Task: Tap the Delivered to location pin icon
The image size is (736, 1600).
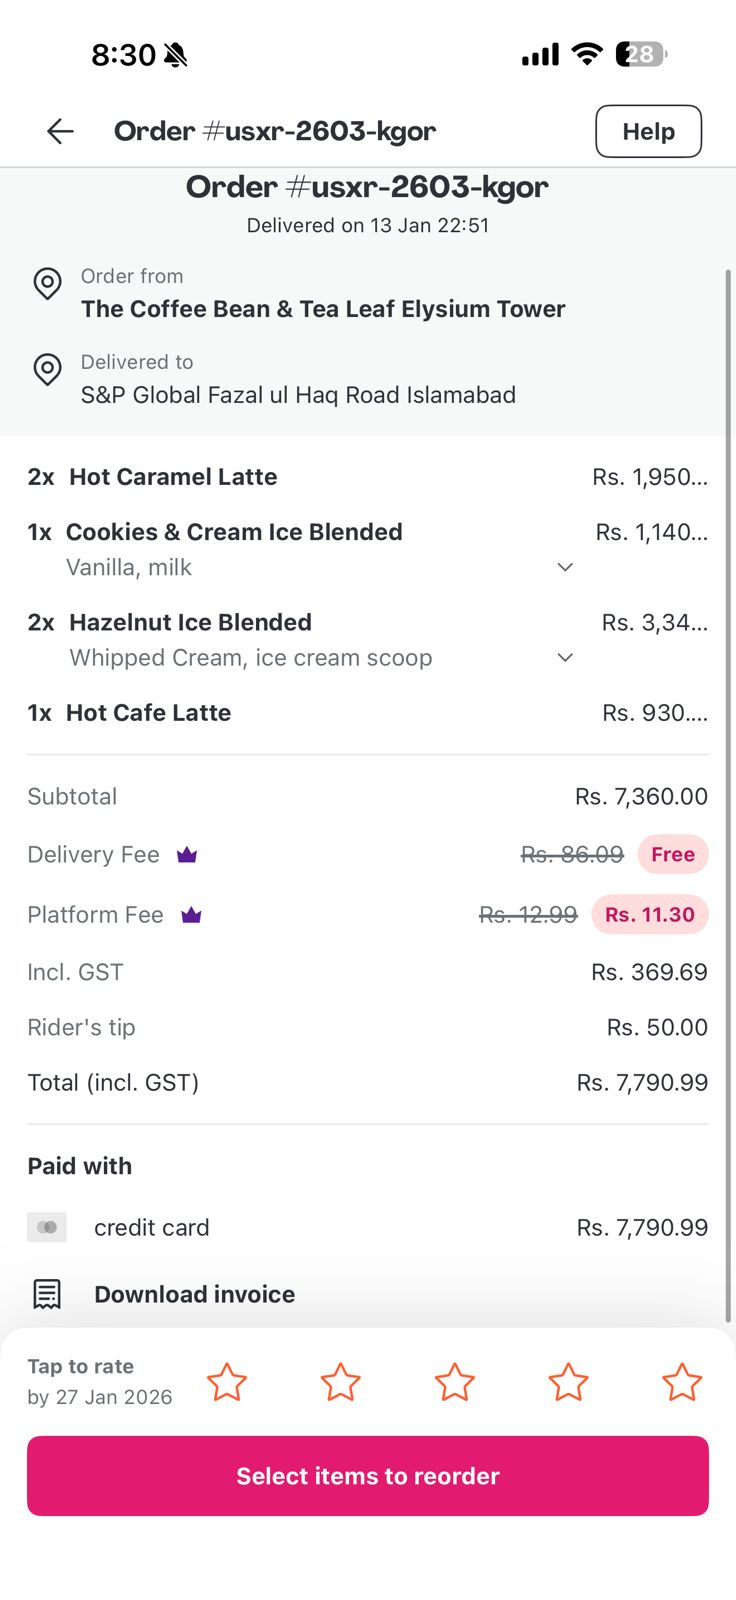Action: pyautogui.click(x=47, y=370)
